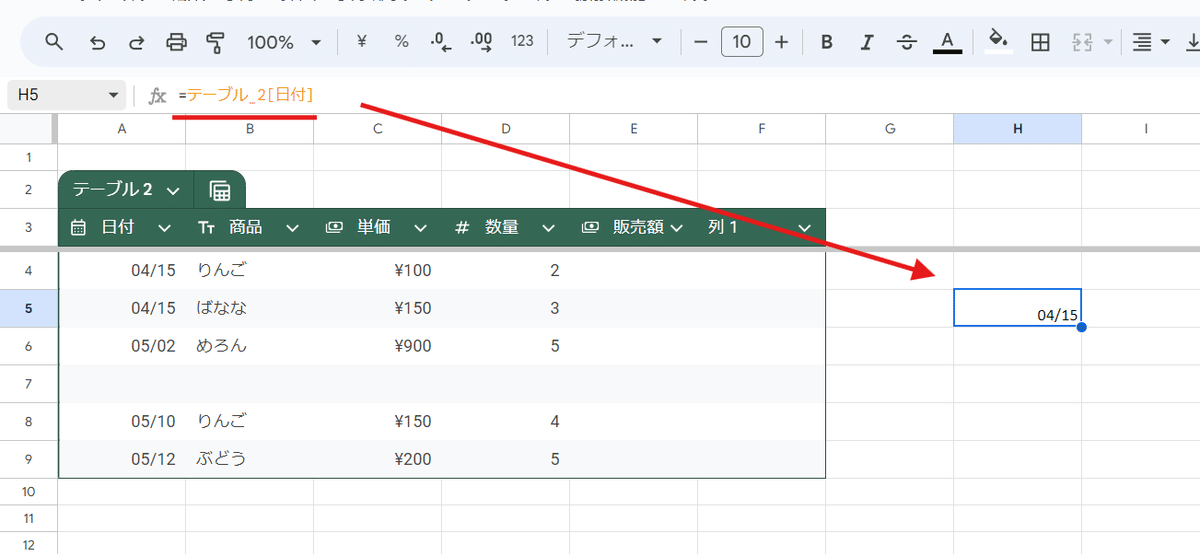Image resolution: width=1200 pixels, height=554 pixels.
Task: Apply yen currency format
Action: point(362,42)
